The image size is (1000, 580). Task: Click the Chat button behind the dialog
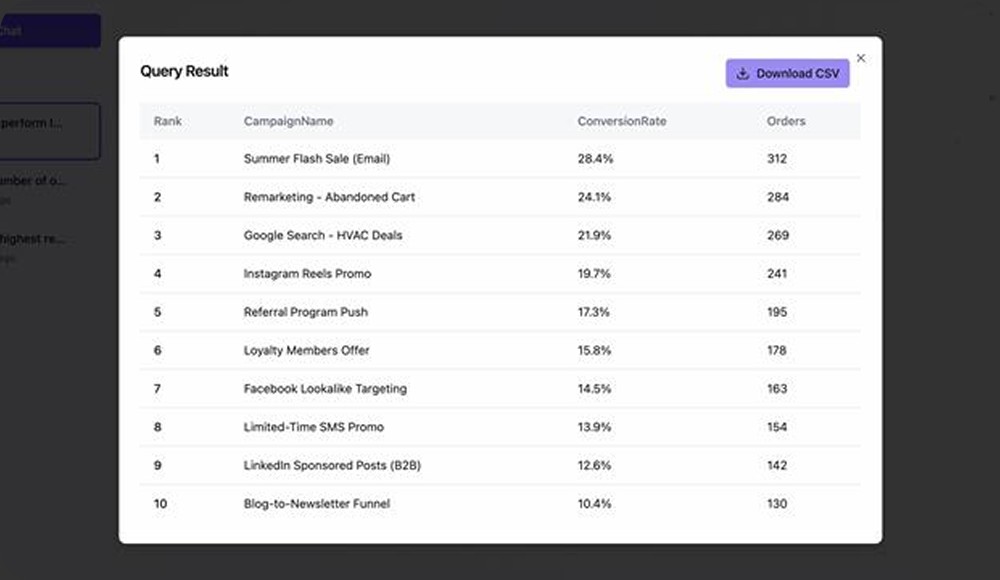[50, 30]
